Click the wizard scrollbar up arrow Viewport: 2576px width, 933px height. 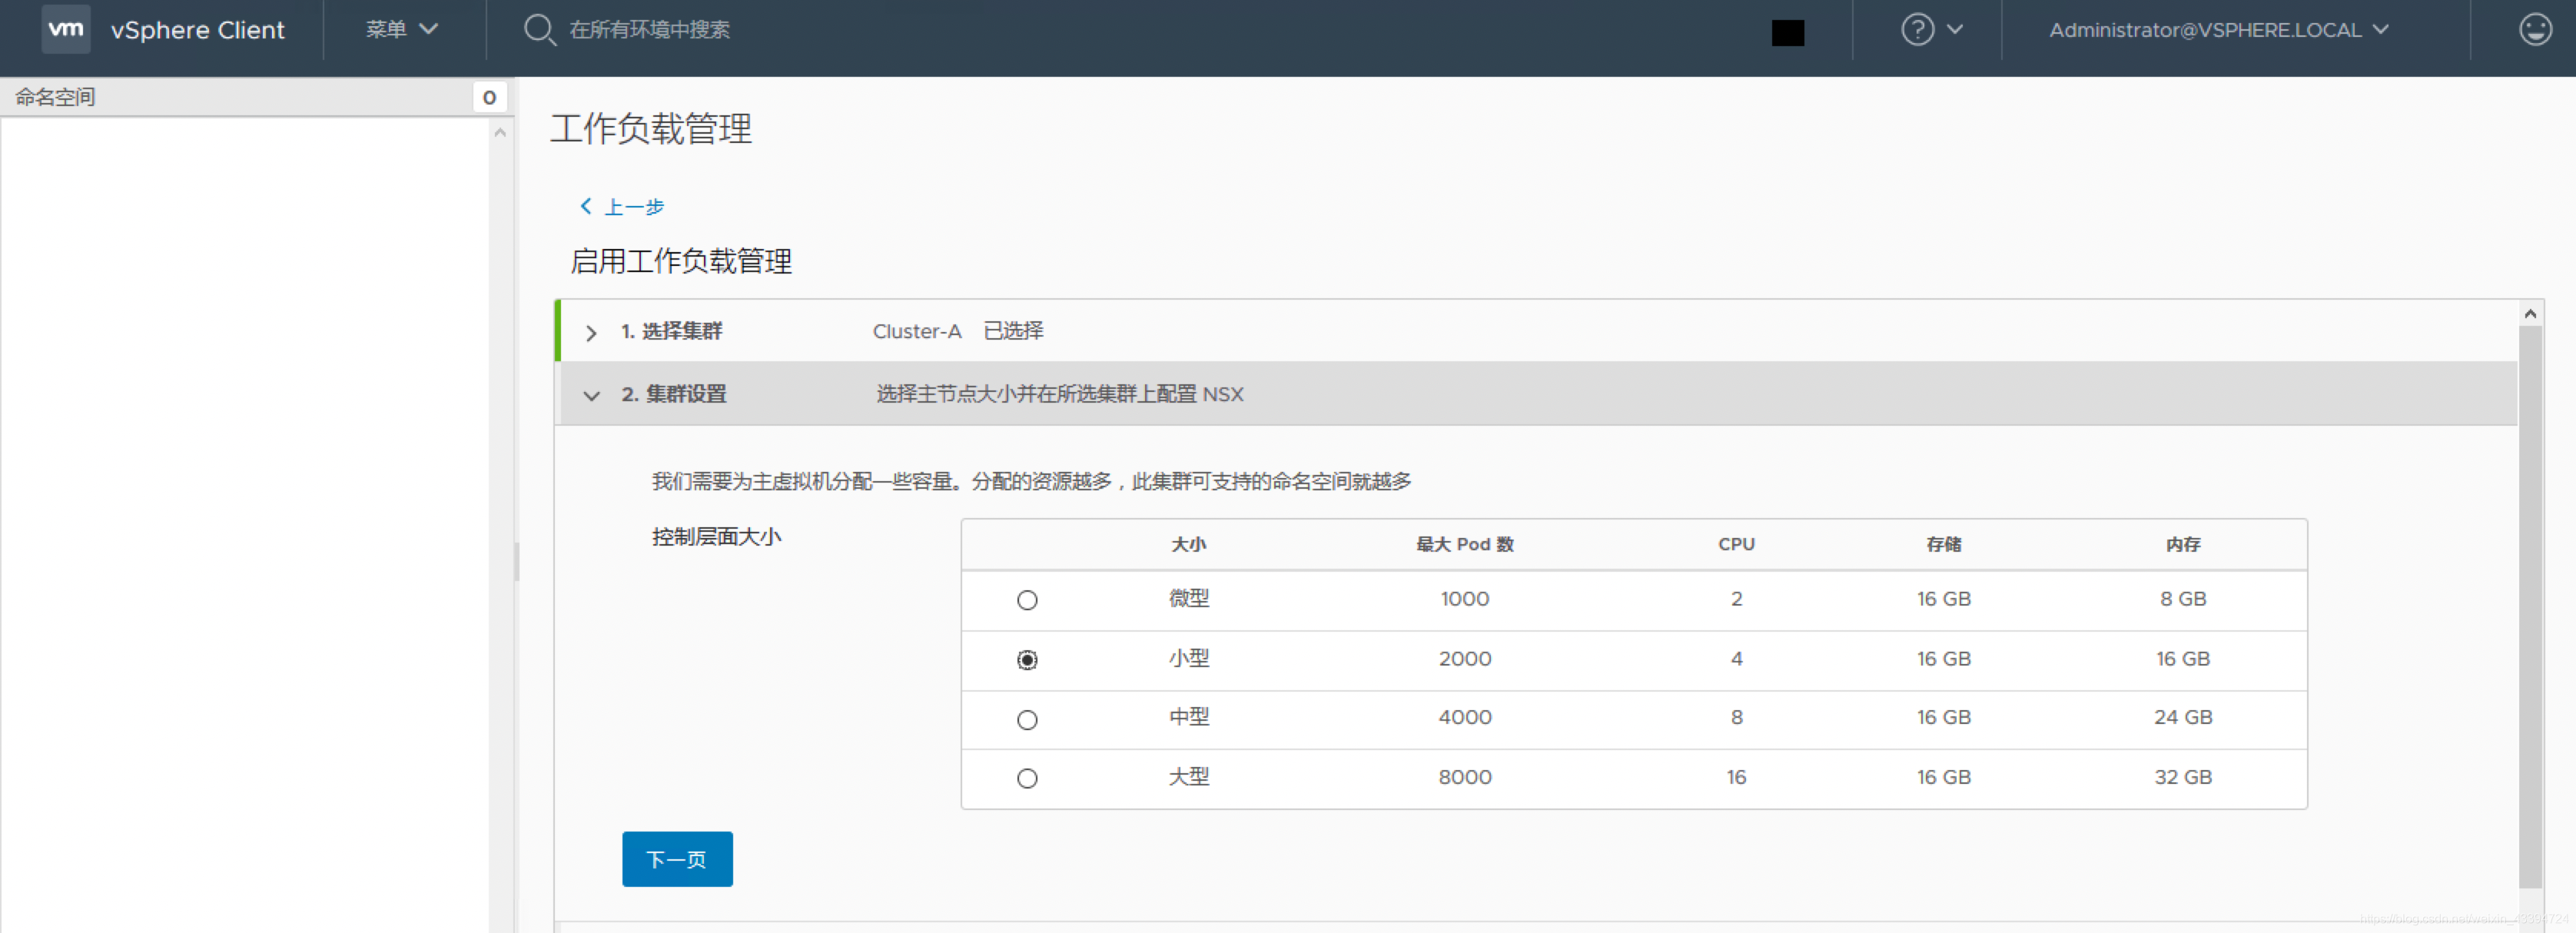[x=2530, y=314]
